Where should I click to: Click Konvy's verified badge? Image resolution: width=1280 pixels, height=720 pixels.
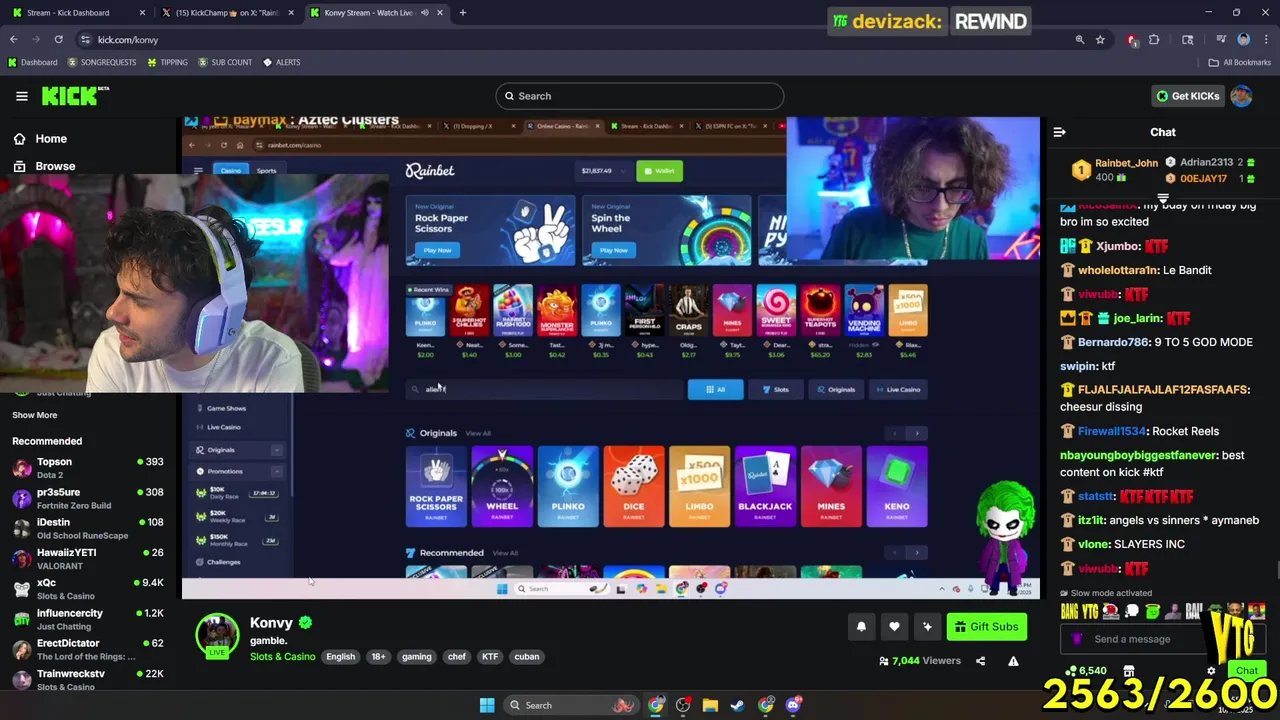305,622
